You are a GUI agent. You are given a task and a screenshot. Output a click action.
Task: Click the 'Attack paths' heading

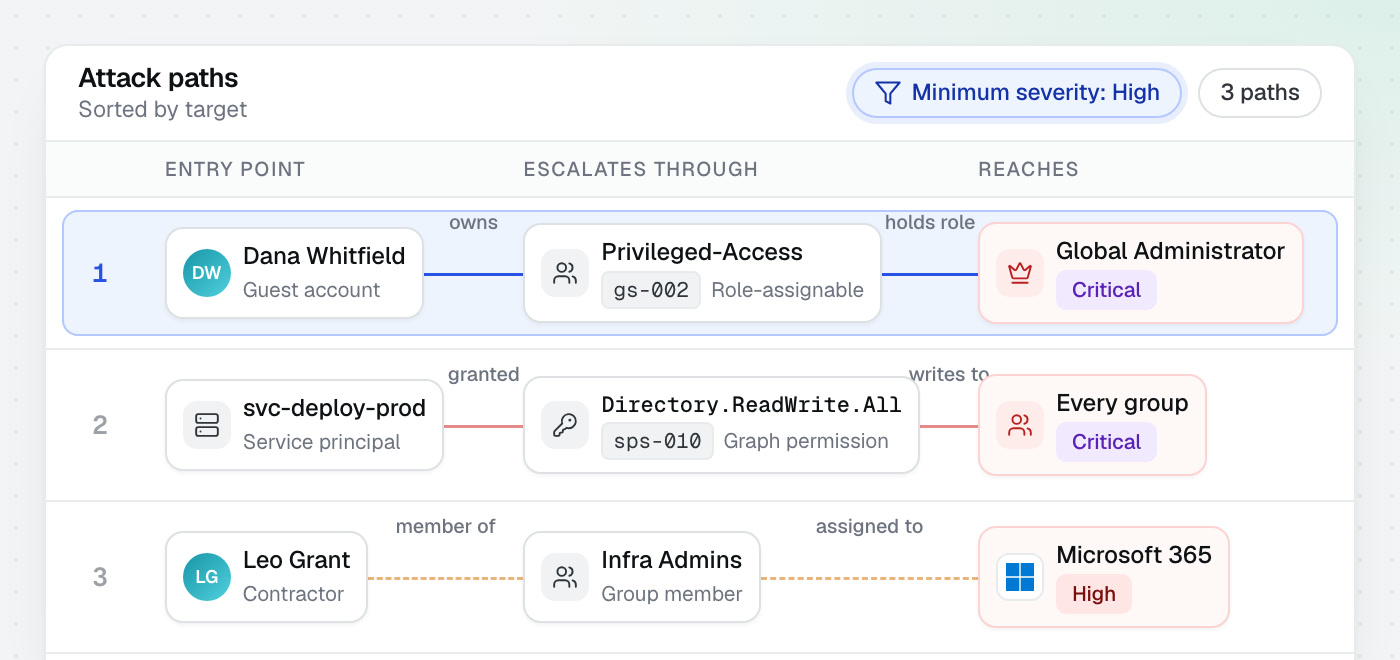click(159, 78)
